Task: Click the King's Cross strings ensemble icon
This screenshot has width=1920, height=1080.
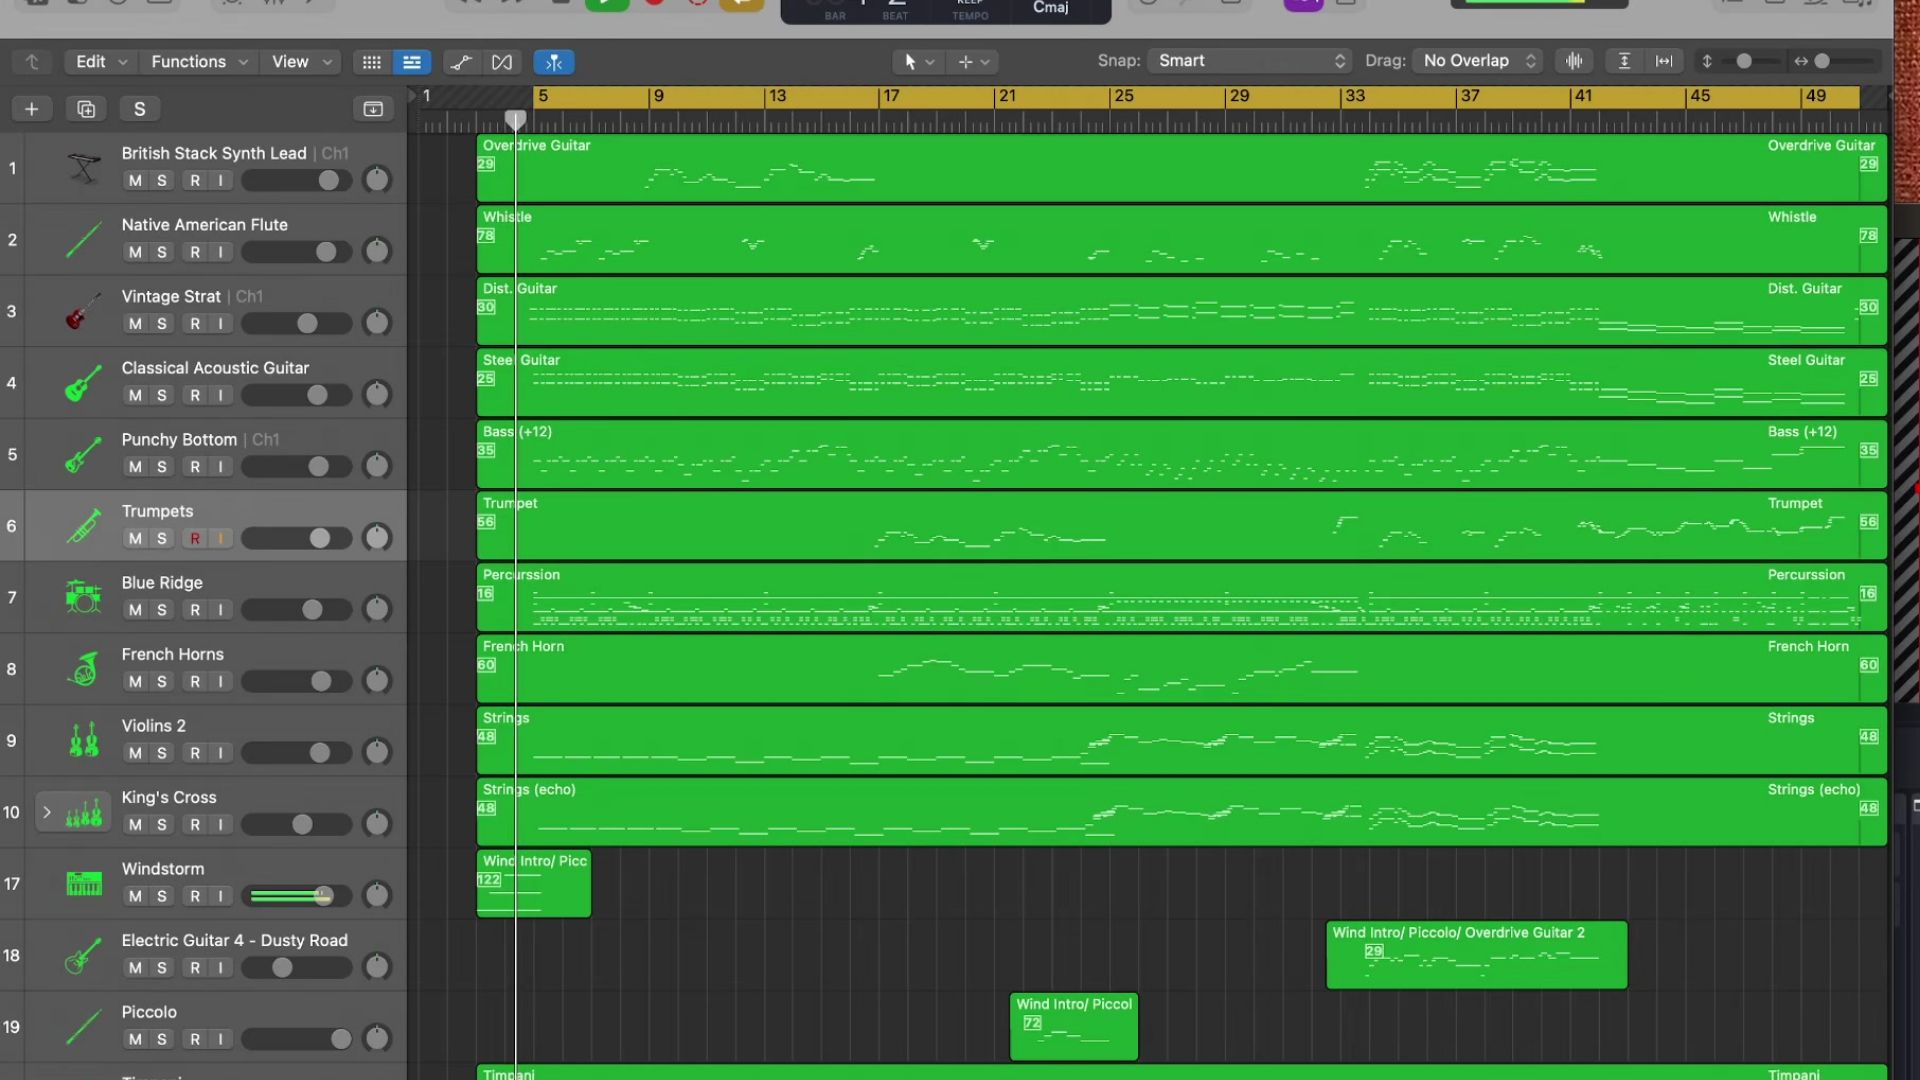Action: [x=84, y=812]
